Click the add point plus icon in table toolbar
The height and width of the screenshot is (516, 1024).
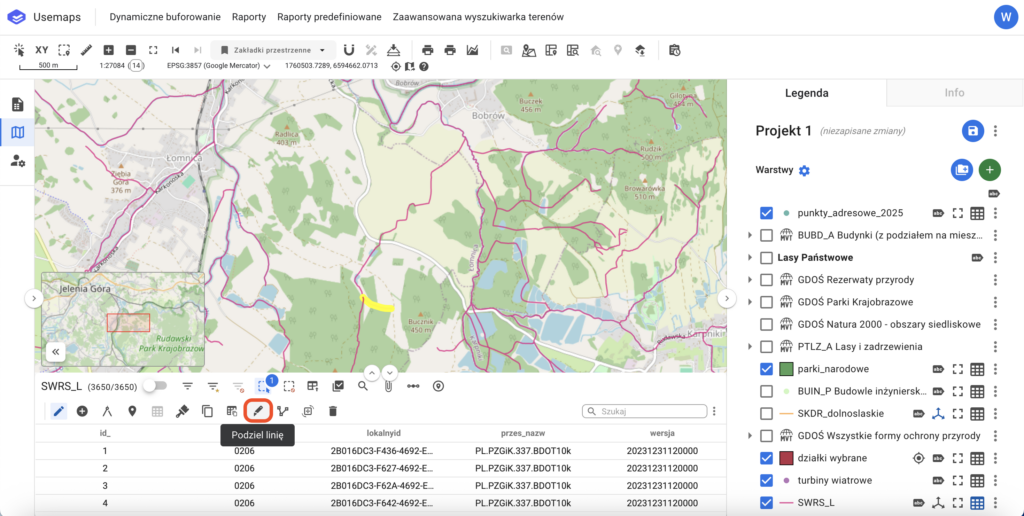click(82, 411)
